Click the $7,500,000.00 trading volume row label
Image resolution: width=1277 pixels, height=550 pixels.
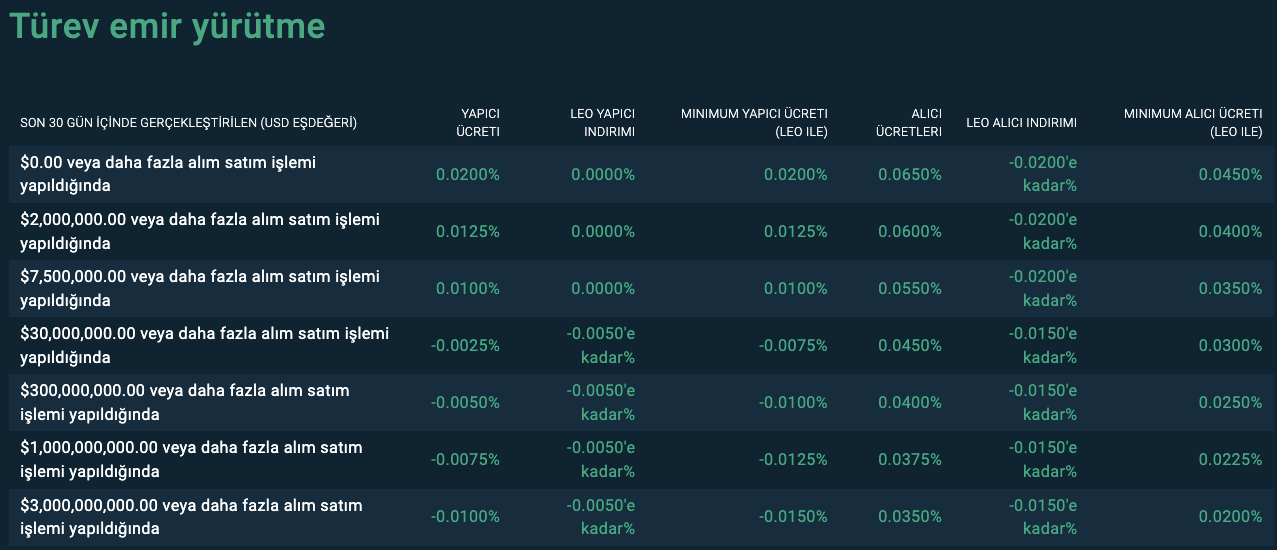click(200, 288)
